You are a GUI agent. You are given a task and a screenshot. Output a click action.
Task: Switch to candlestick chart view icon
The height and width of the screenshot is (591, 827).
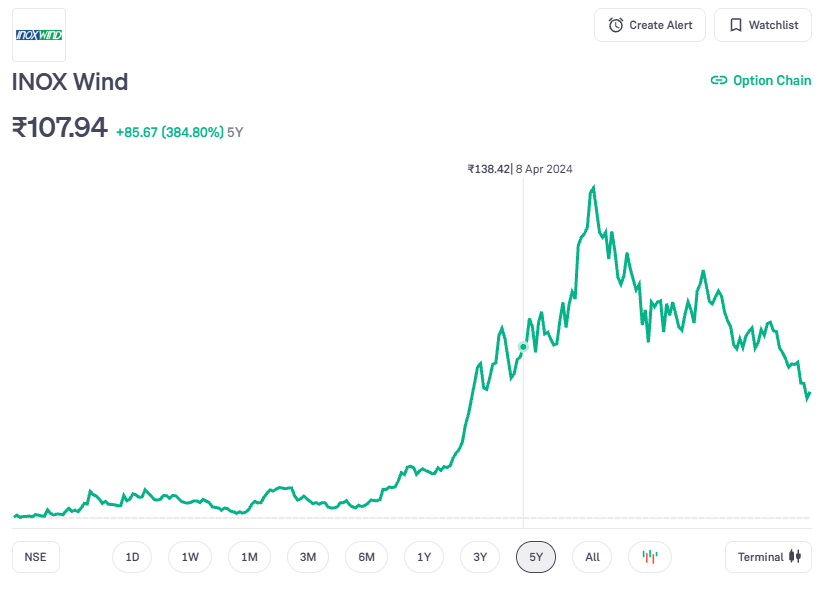(x=650, y=557)
